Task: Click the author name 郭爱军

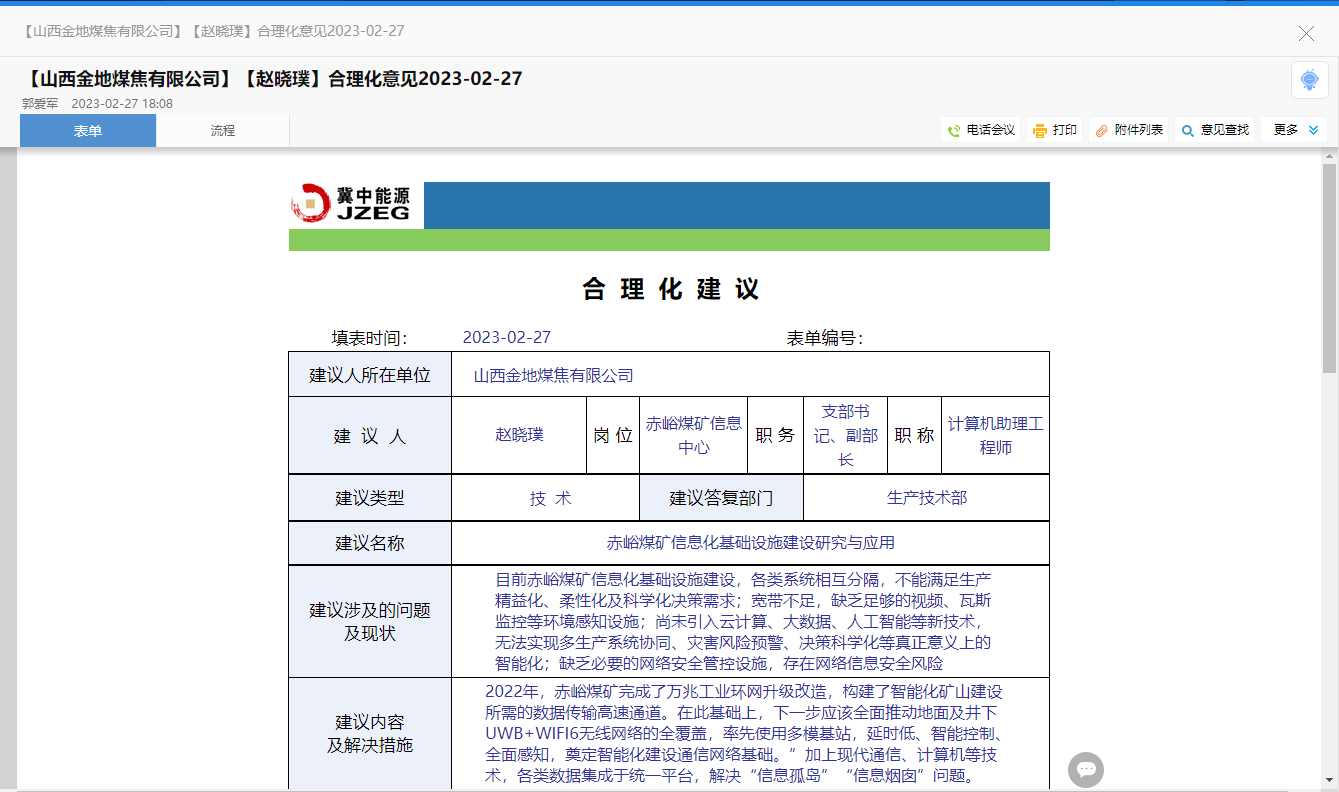Action: click(x=40, y=103)
